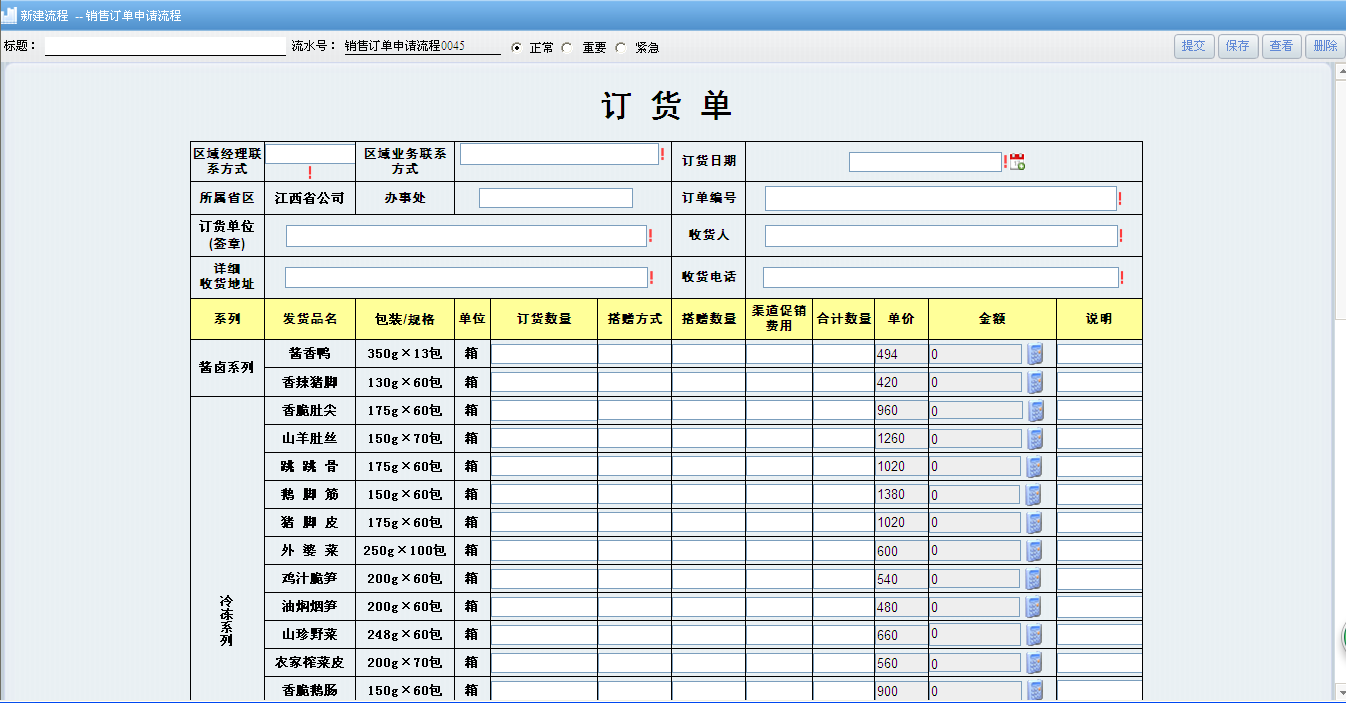The image size is (1346, 703).
Task: Select the 紧急 priority radio button
Action: (x=620, y=47)
